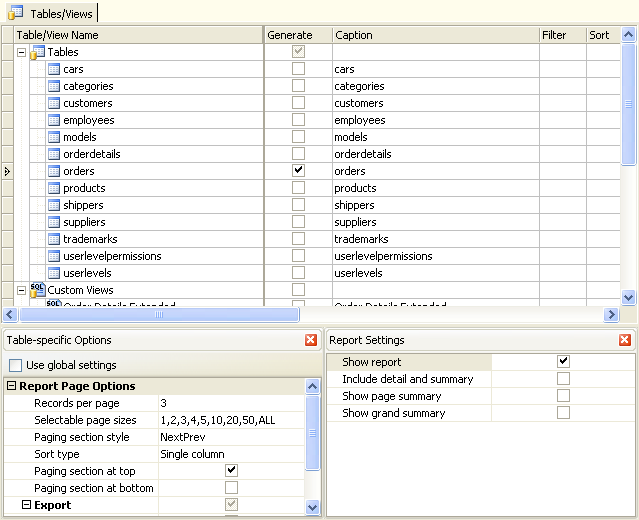Image resolution: width=639 pixels, height=520 pixels.
Task: Click the orders table icon
Action: [x=54, y=171]
